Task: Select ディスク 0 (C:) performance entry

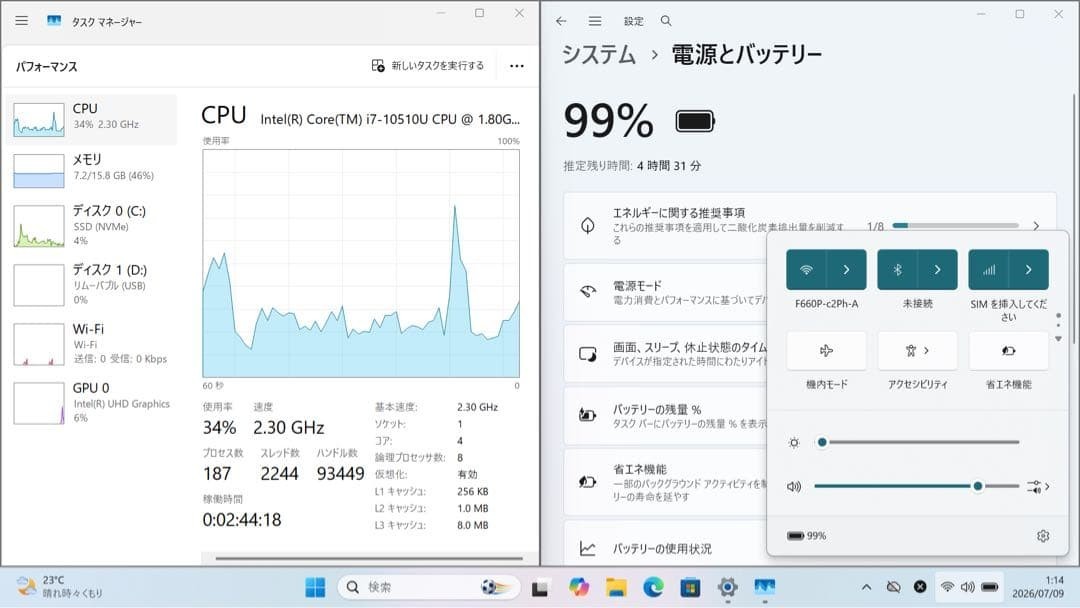Action: pyautogui.click(x=92, y=225)
